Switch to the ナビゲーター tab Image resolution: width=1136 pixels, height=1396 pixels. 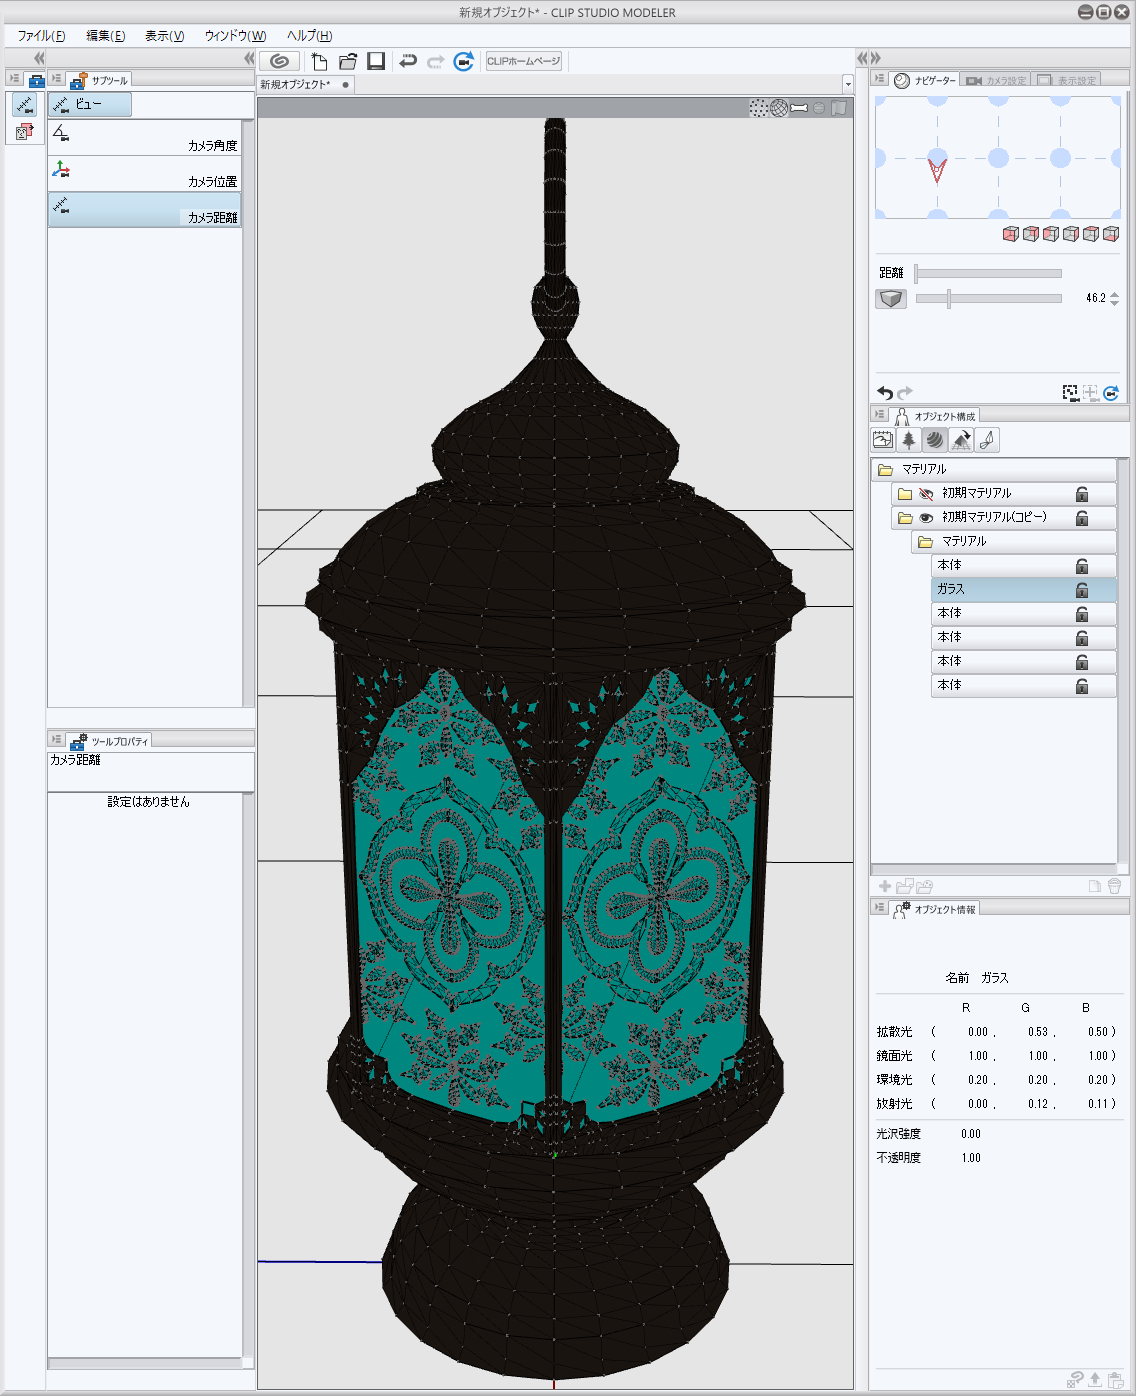point(925,80)
